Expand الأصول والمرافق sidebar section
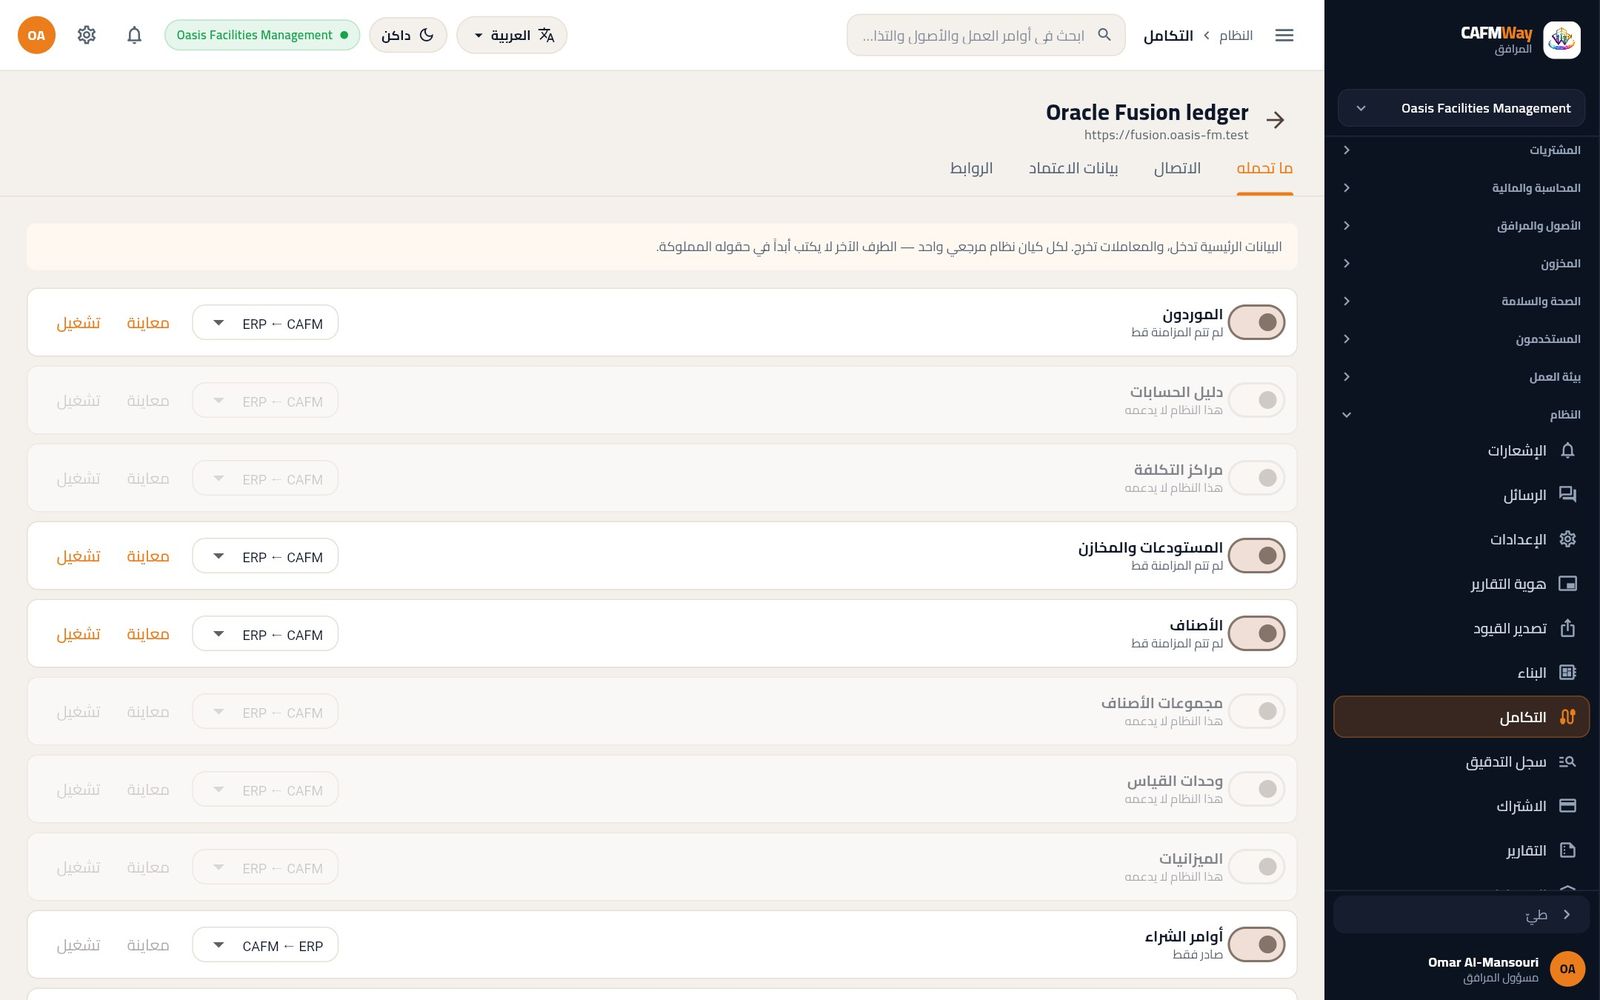 click(x=1461, y=226)
